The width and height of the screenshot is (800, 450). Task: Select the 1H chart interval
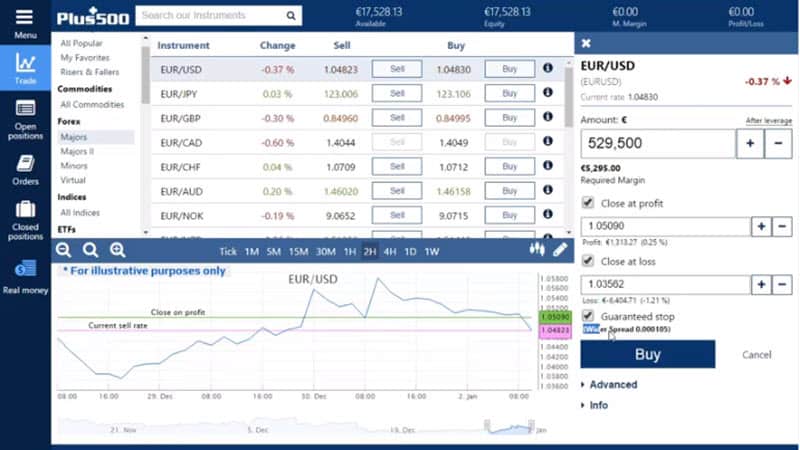point(349,252)
